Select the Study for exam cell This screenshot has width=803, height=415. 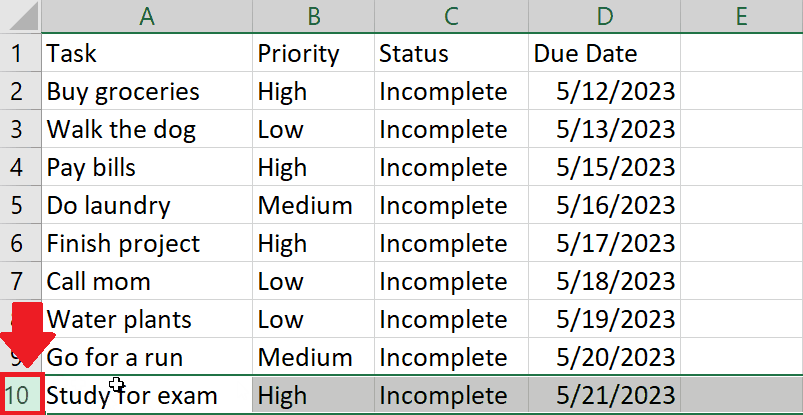[147, 395]
